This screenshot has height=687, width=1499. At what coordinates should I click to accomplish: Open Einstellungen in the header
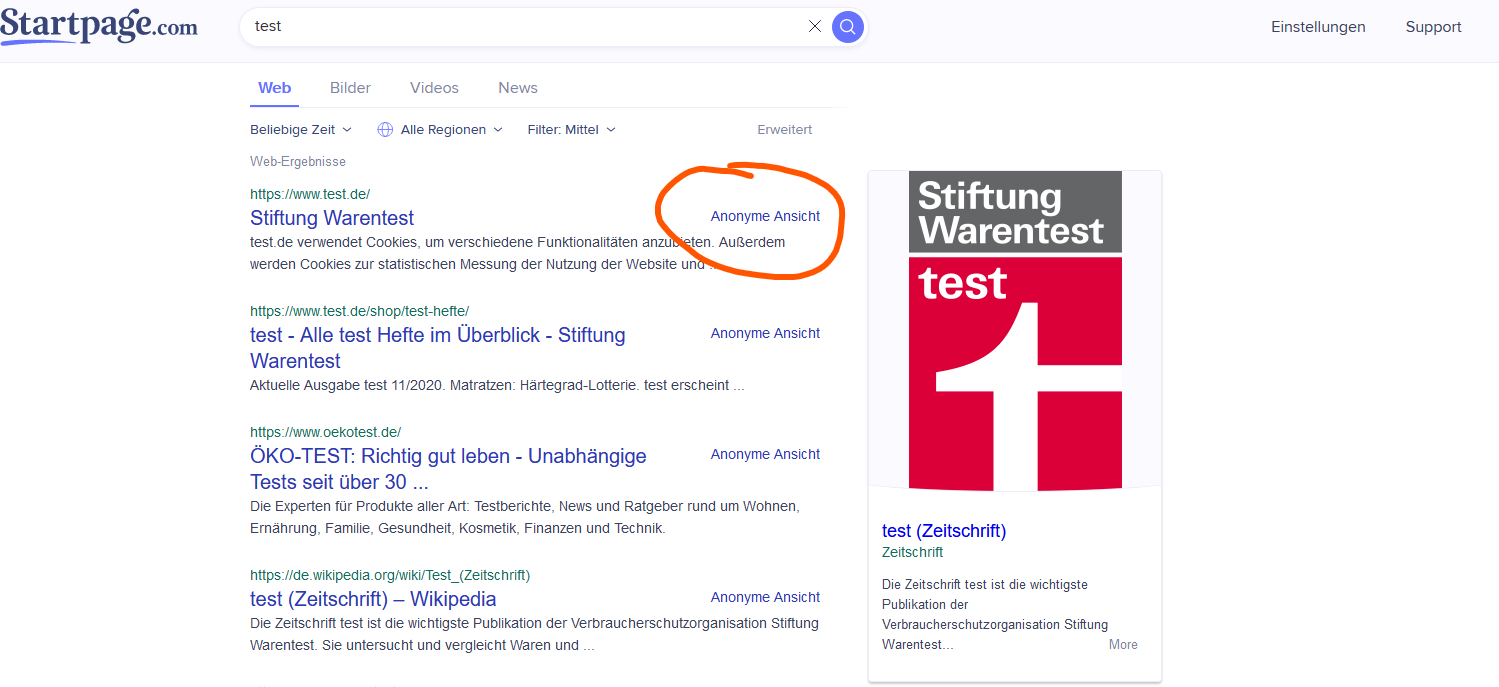[x=1318, y=27]
